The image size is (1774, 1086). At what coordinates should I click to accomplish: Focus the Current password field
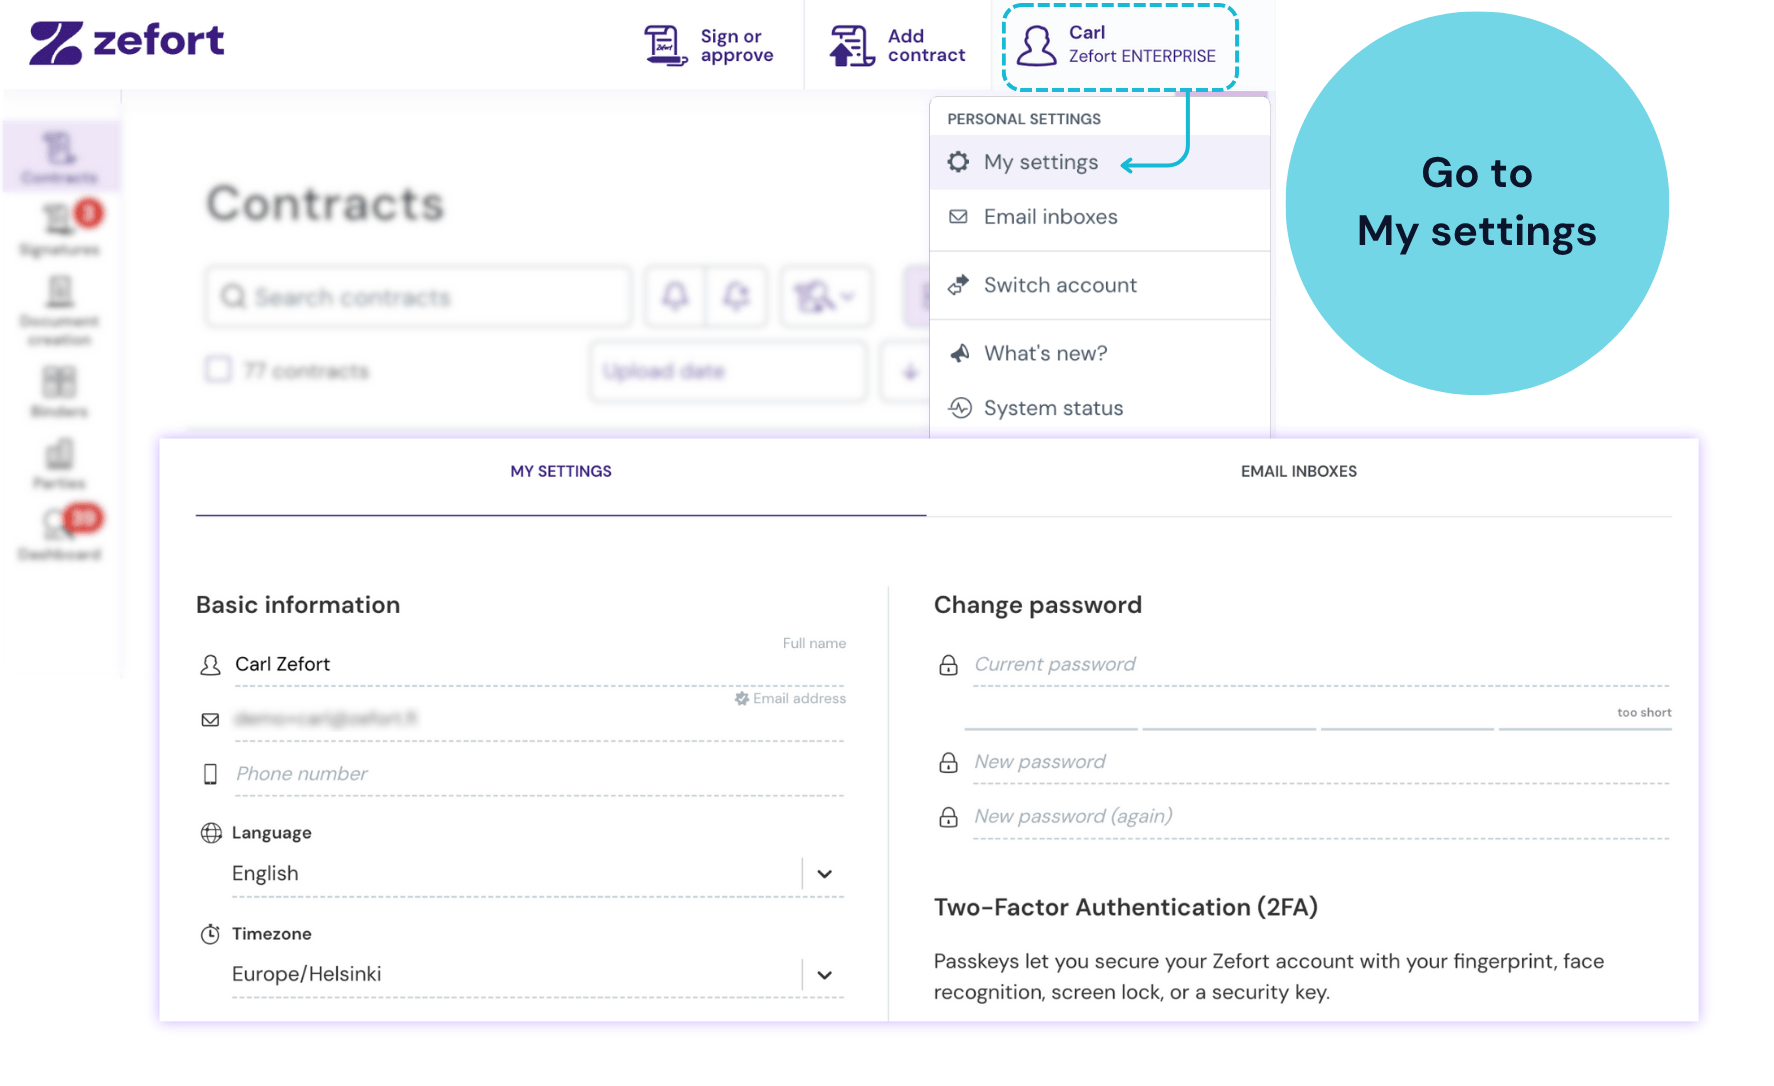click(1321, 665)
